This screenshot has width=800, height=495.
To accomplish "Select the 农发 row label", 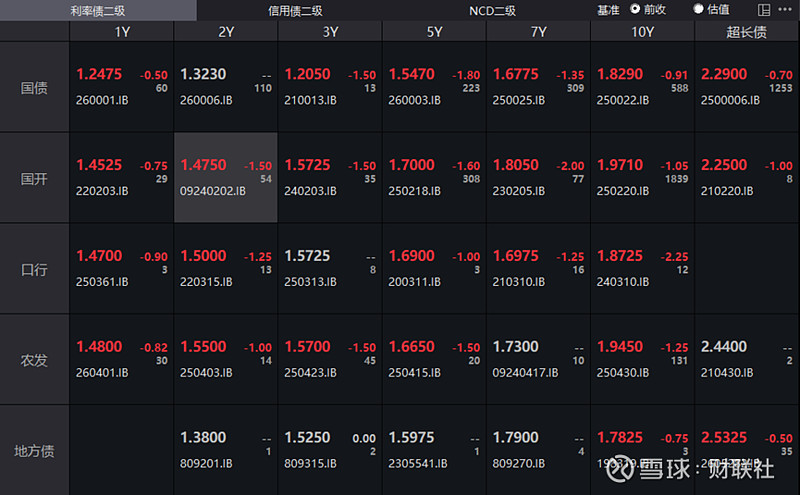I will [x=34, y=360].
